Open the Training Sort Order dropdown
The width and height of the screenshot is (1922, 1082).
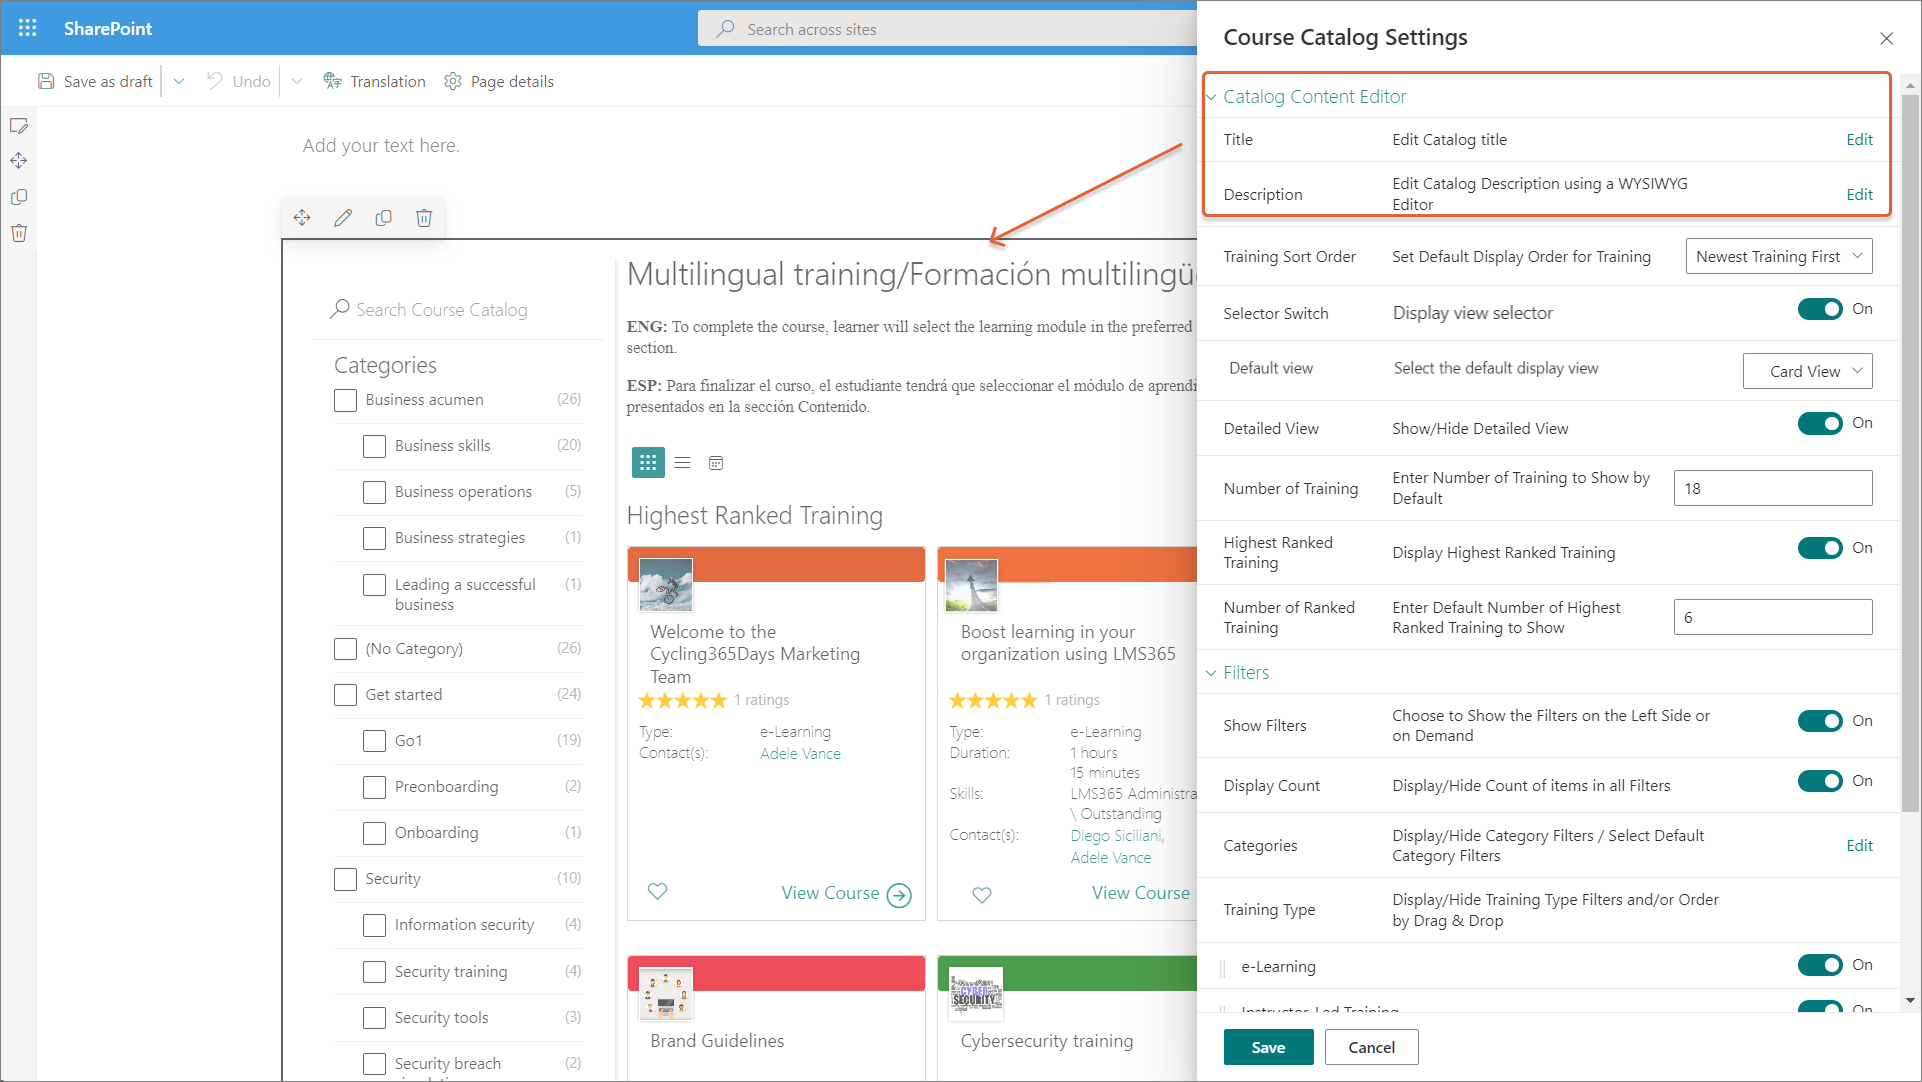tap(1778, 256)
